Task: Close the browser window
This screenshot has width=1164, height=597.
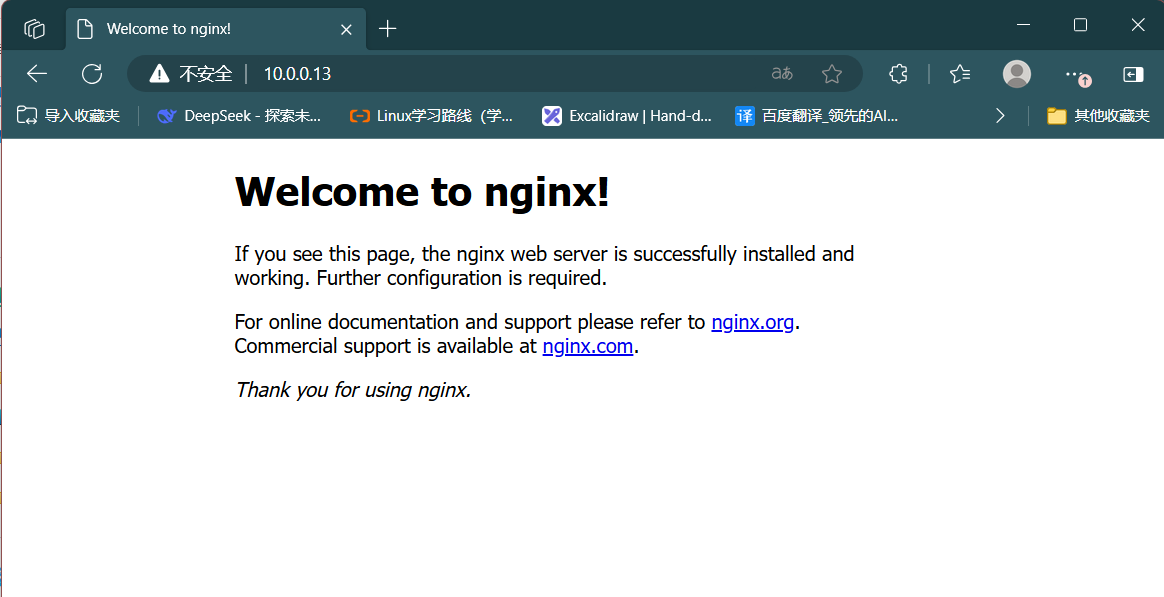Action: pyautogui.click(x=1137, y=25)
